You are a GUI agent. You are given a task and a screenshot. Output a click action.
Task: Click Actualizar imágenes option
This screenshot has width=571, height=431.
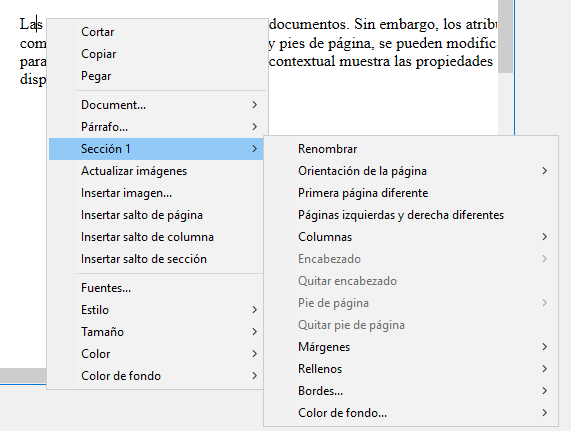click(156, 171)
